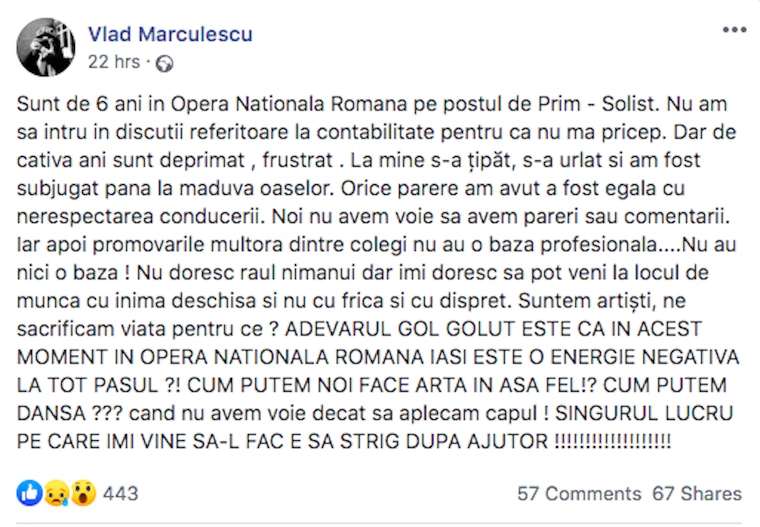This screenshot has height=527, width=760.
Task: View the 443 reactions list
Action: coord(120,493)
